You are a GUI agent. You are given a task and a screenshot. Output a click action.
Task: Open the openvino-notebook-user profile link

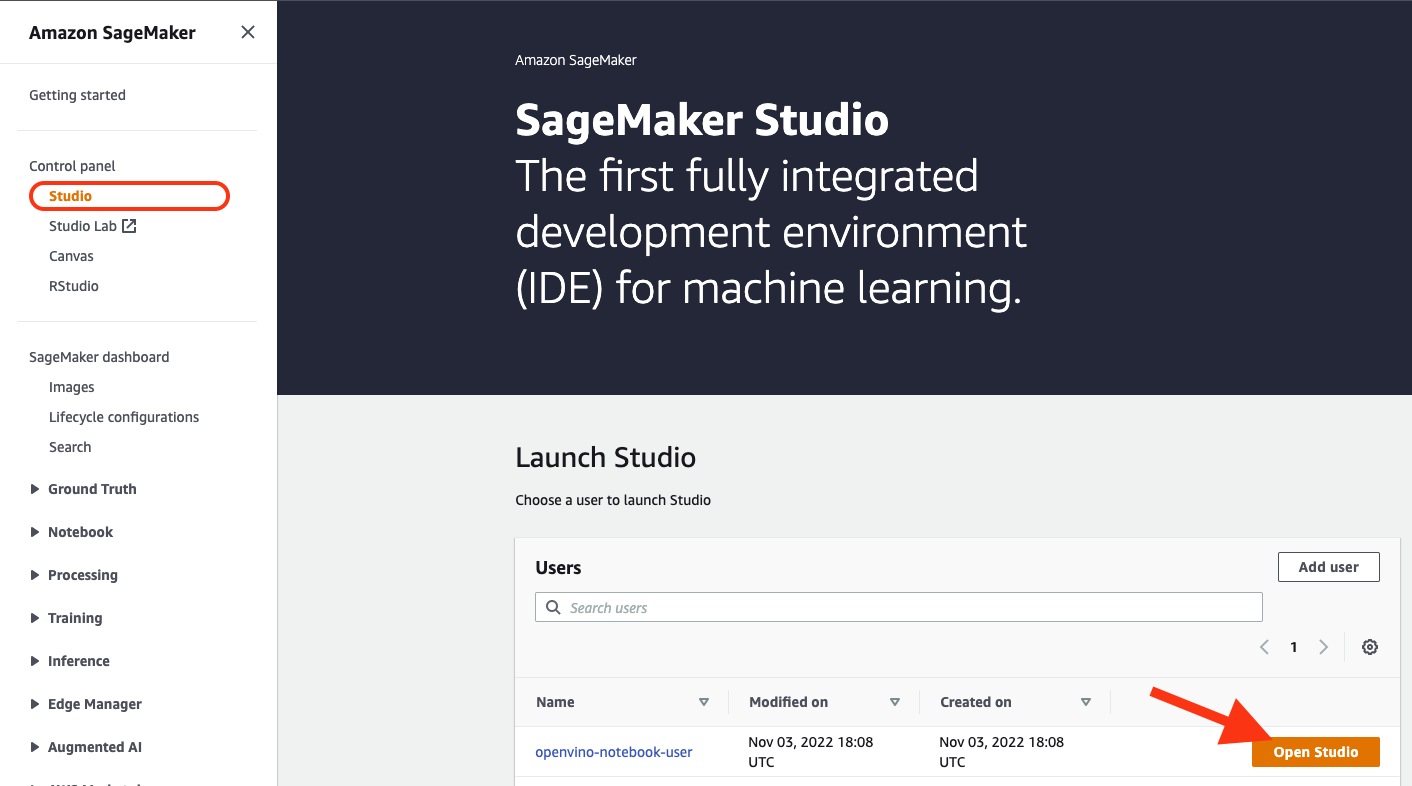(x=614, y=752)
